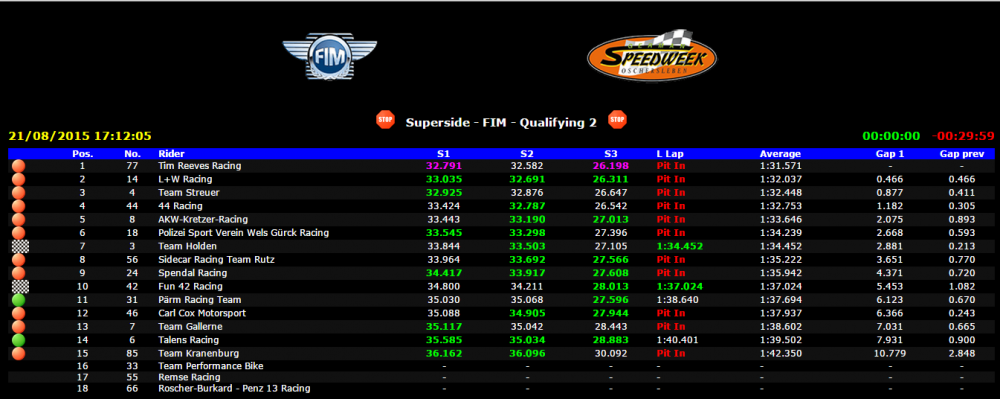Select the Carl Cox Motorsport row name
The height and width of the screenshot is (399, 1000).
tap(202, 313)
